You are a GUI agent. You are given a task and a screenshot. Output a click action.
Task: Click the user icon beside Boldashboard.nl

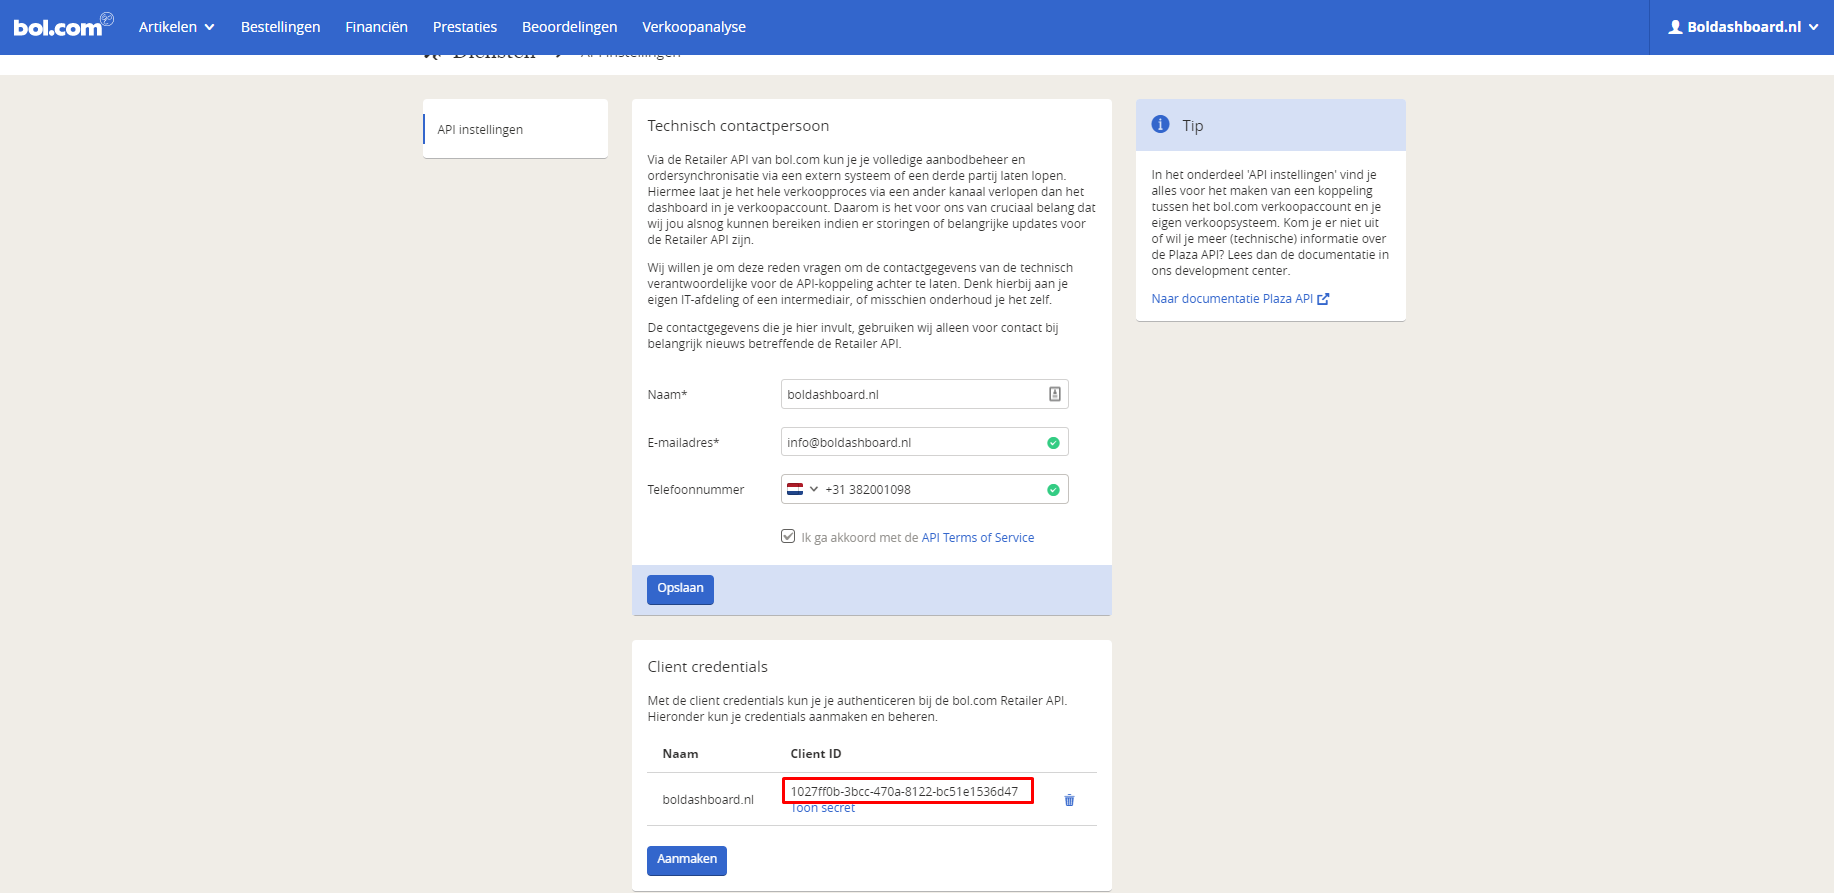[1675, 27]
